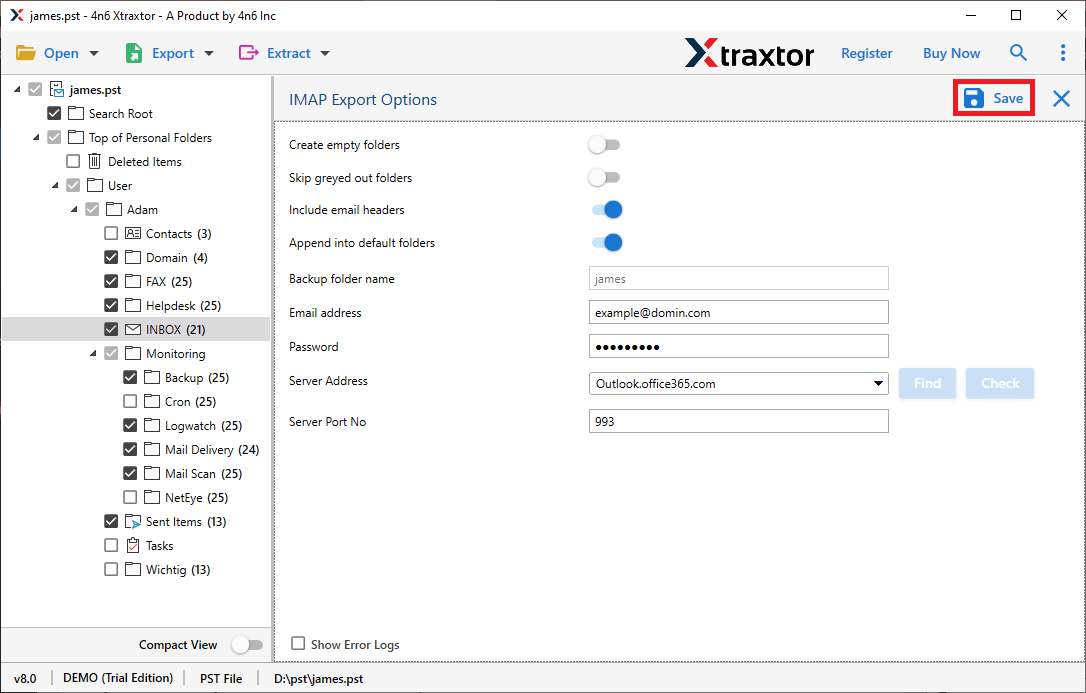1086x693 pixels.
Task: Turn off Append into default folders switch
Action: [x=607, y=242]
